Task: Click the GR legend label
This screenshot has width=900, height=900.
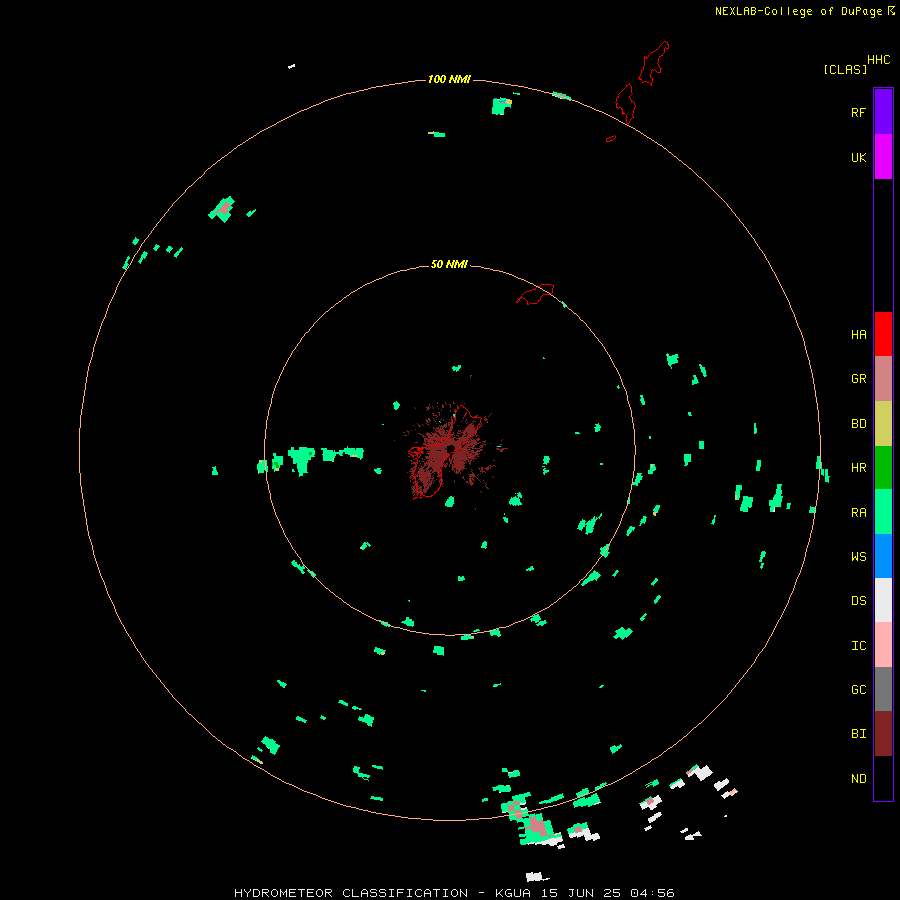Action: point(858,379)
